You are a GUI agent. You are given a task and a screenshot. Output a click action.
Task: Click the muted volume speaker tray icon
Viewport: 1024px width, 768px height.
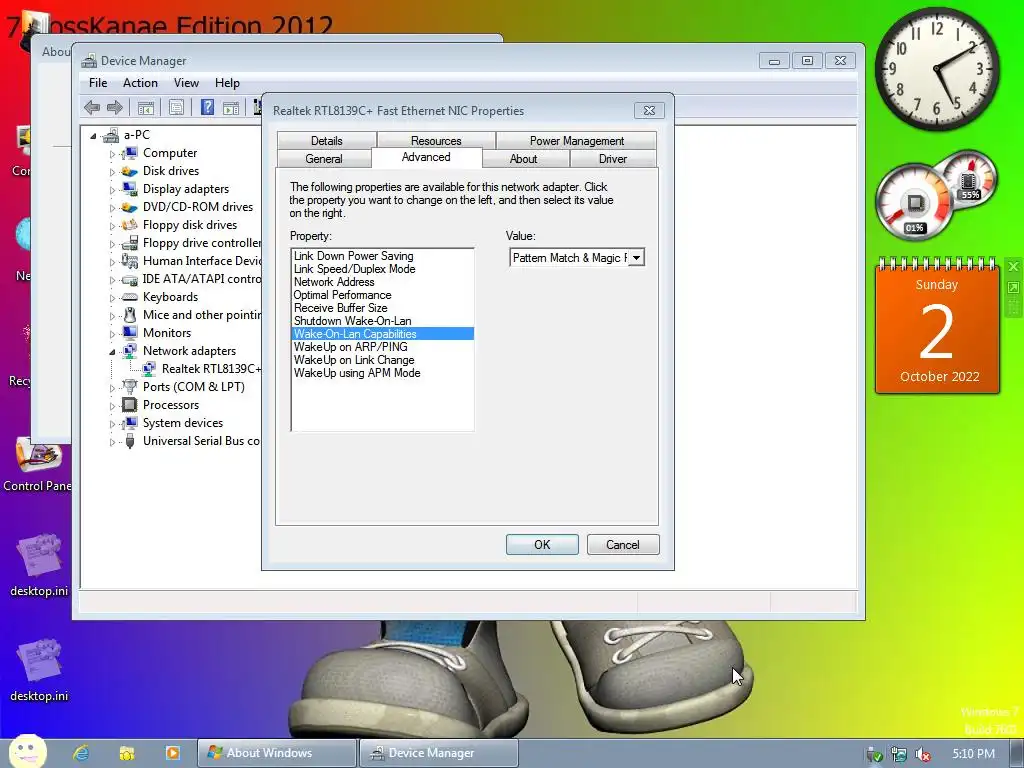coord(923,754)
